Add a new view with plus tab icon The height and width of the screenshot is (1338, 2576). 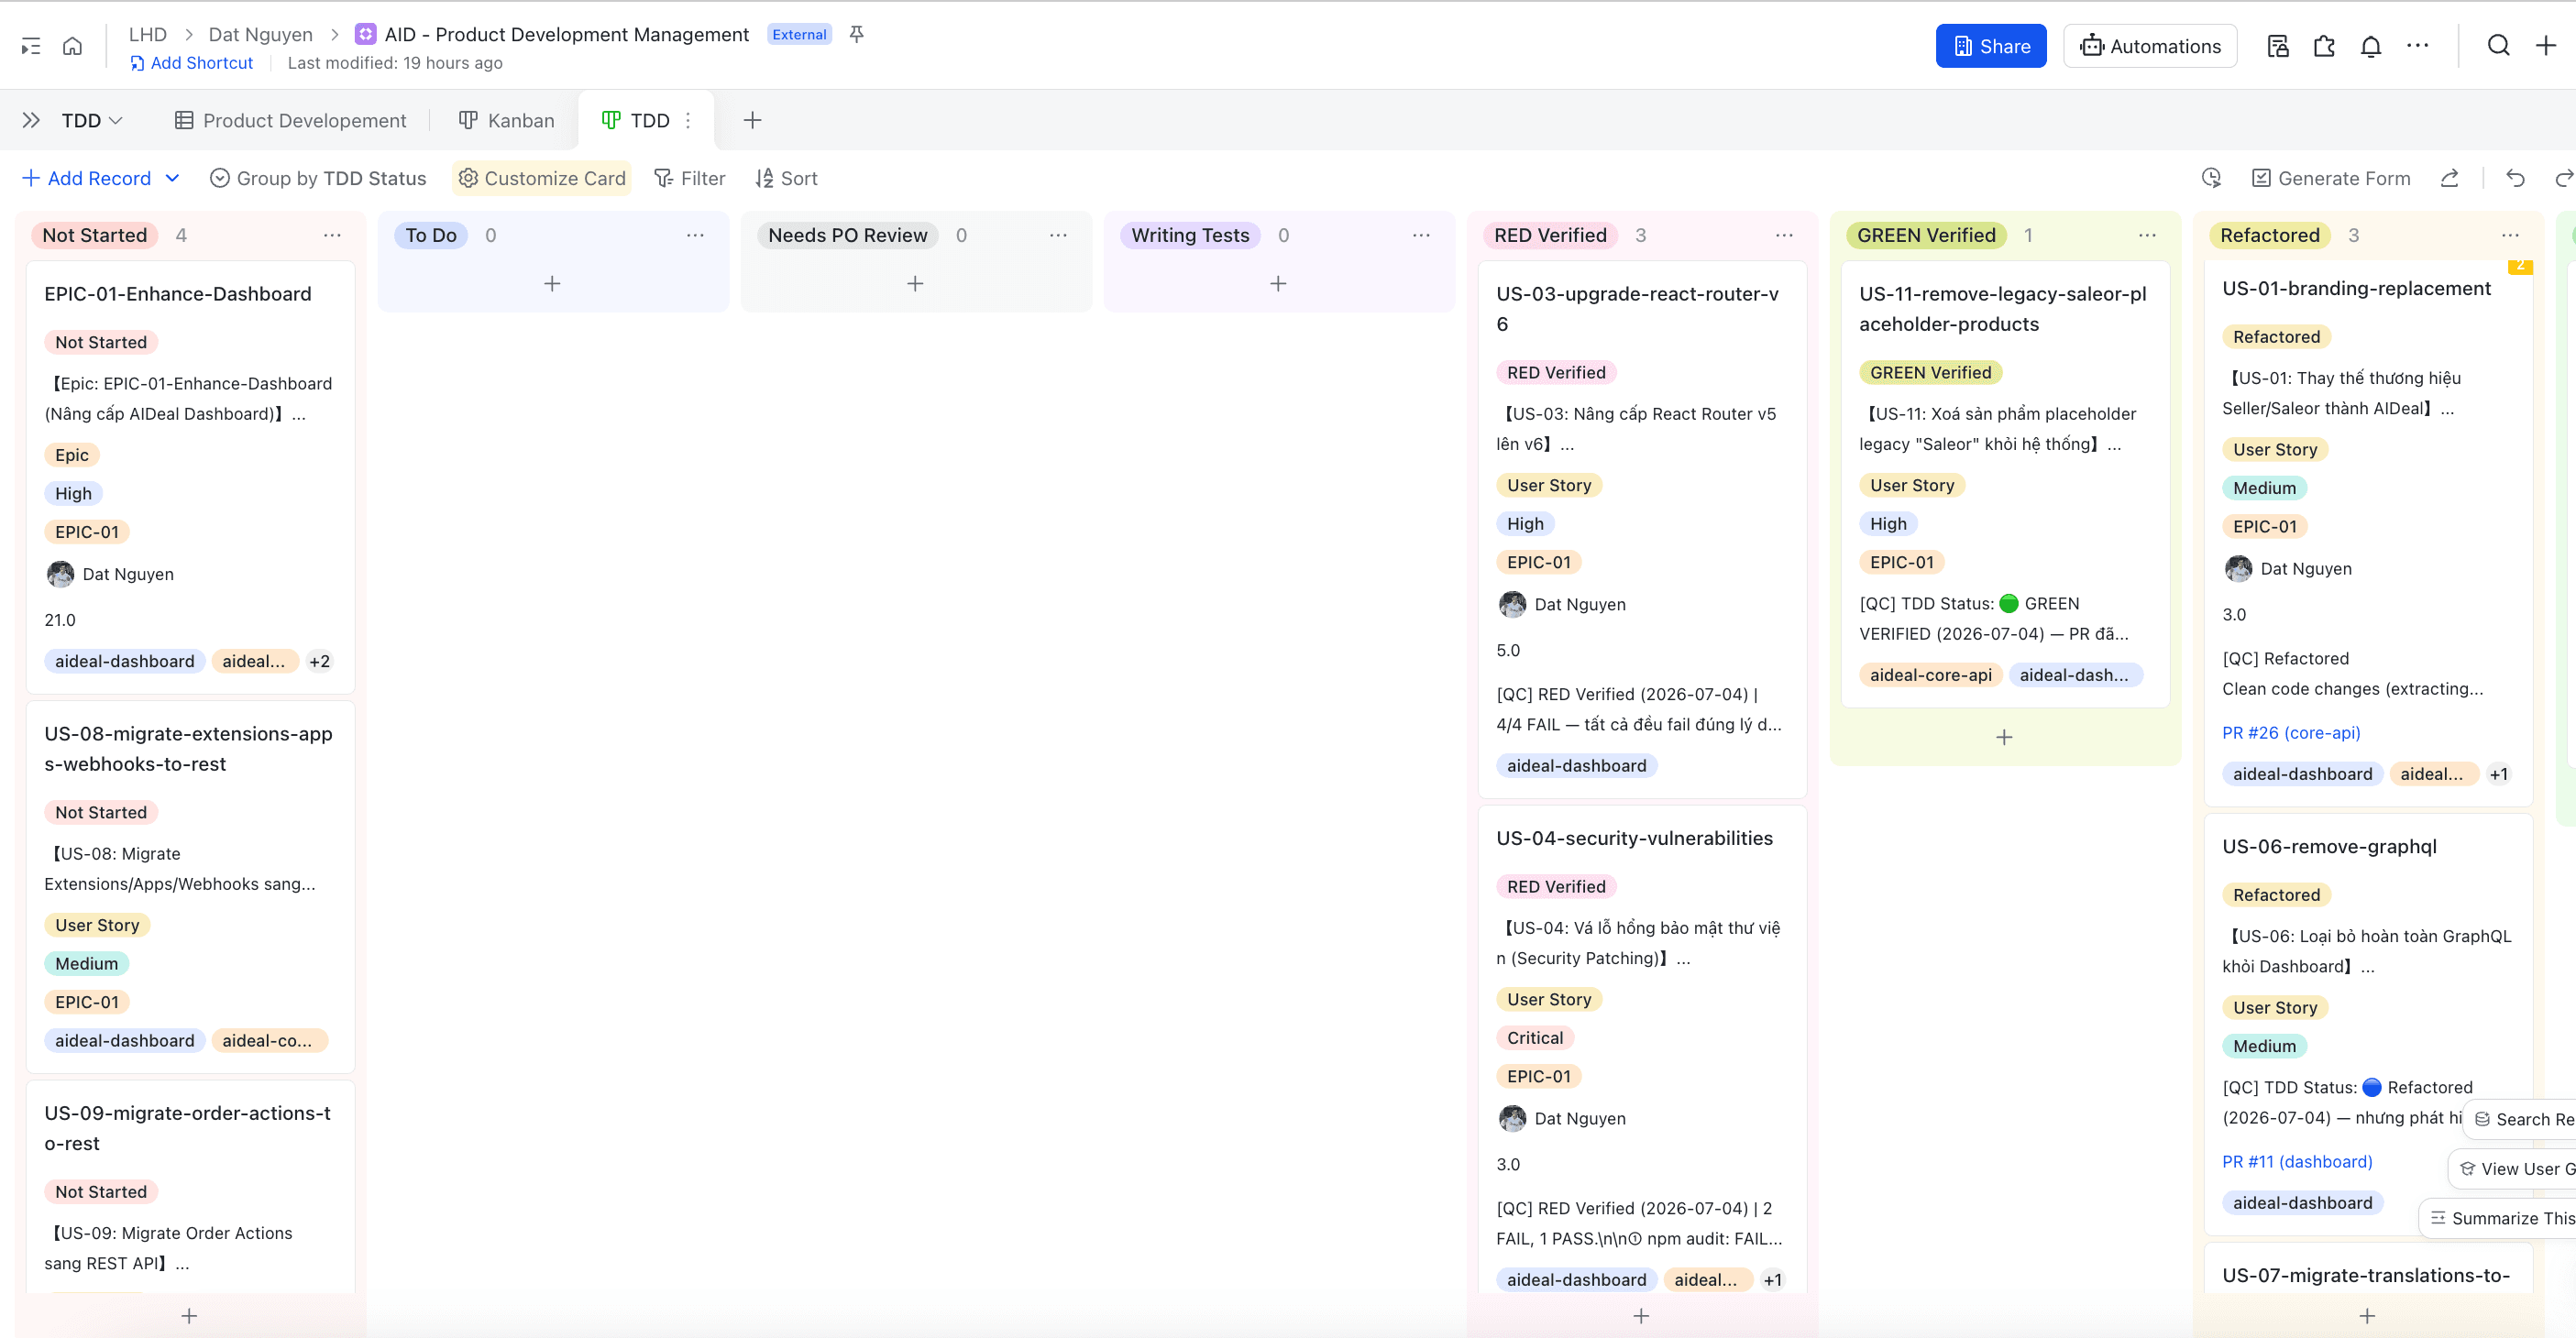pyautogui.click(x=752, y=120)
